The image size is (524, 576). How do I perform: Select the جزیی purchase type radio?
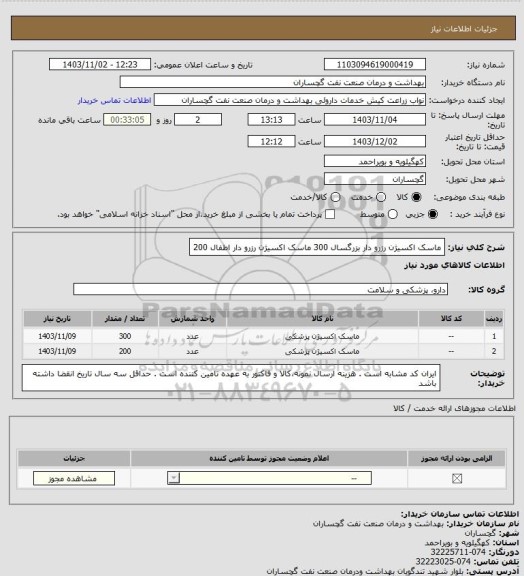coord(433,214)
